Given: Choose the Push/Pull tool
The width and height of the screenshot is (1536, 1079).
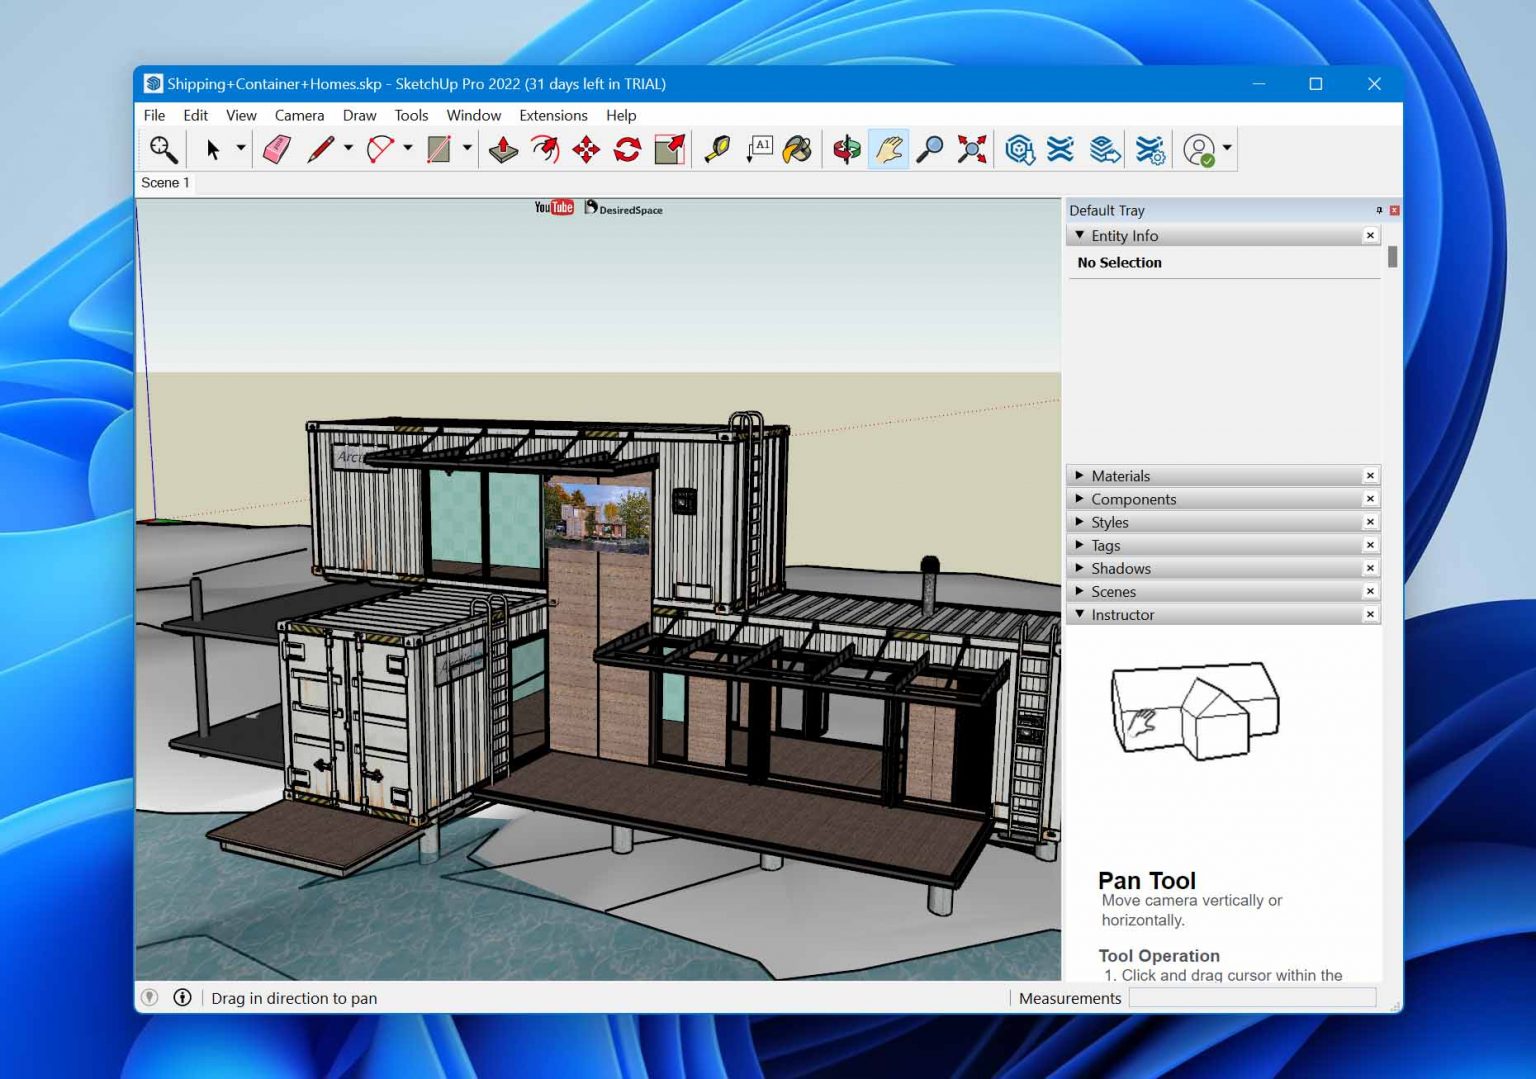Looking at the screenshot, I should click(503, 149).
